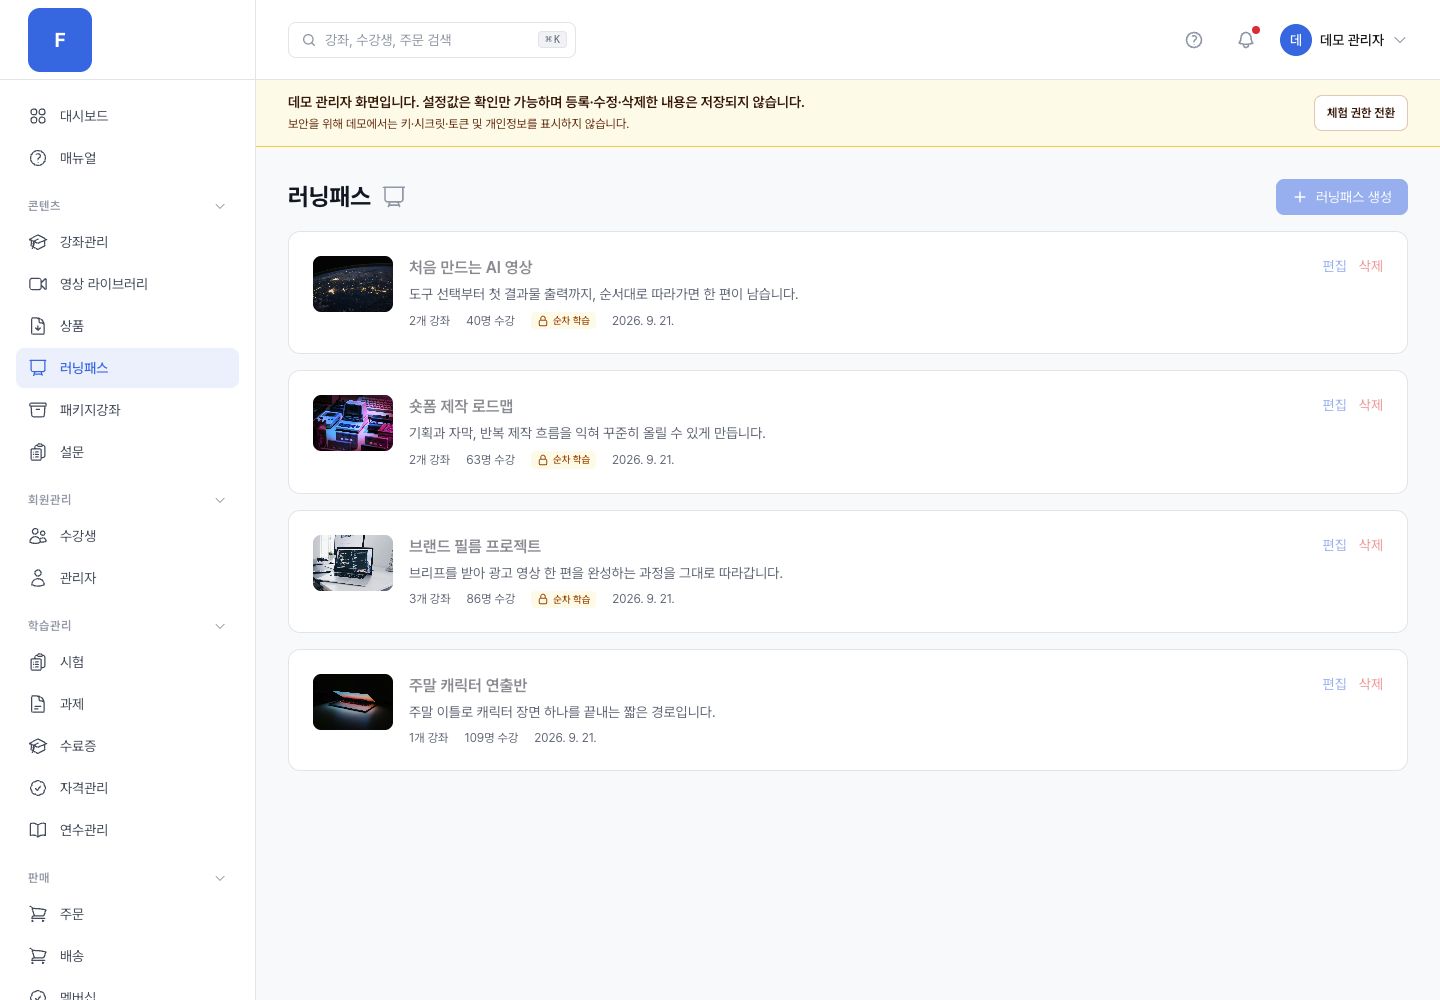Click the 러닝패스 생성 button
The image size is (1440, 1000).
tap(1341, 197)
